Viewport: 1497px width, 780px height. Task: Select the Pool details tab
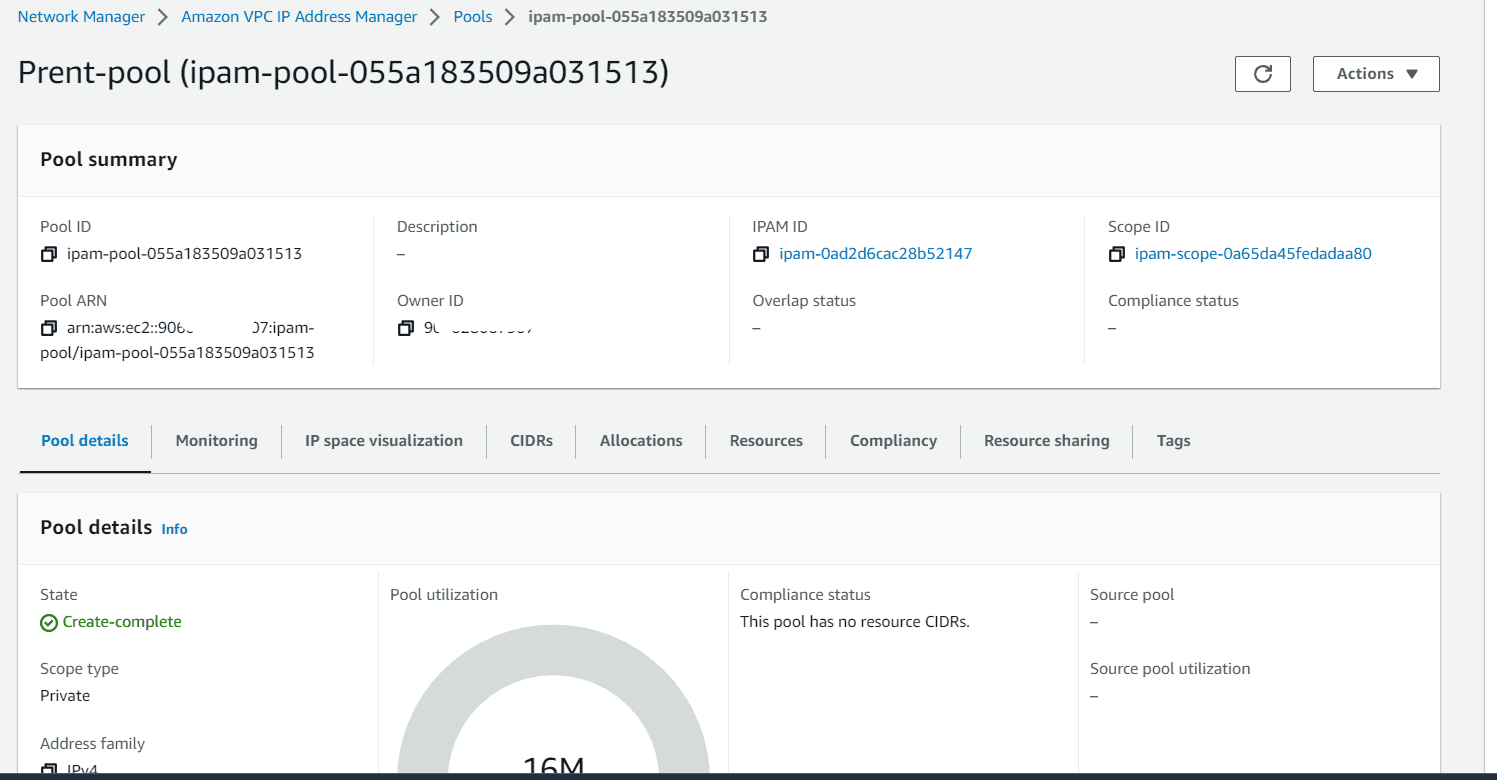click(85, 441)
